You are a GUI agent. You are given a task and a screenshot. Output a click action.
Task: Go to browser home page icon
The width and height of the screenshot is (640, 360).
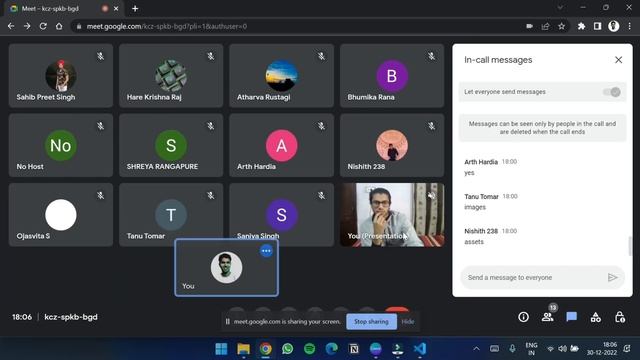[x=59, y=26]
